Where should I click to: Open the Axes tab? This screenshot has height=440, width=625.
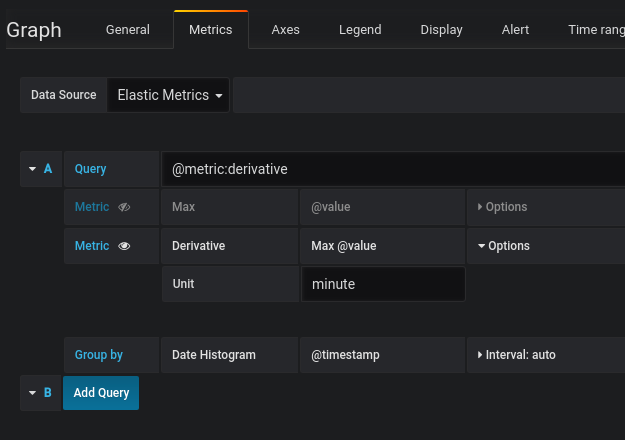point(285,30)
